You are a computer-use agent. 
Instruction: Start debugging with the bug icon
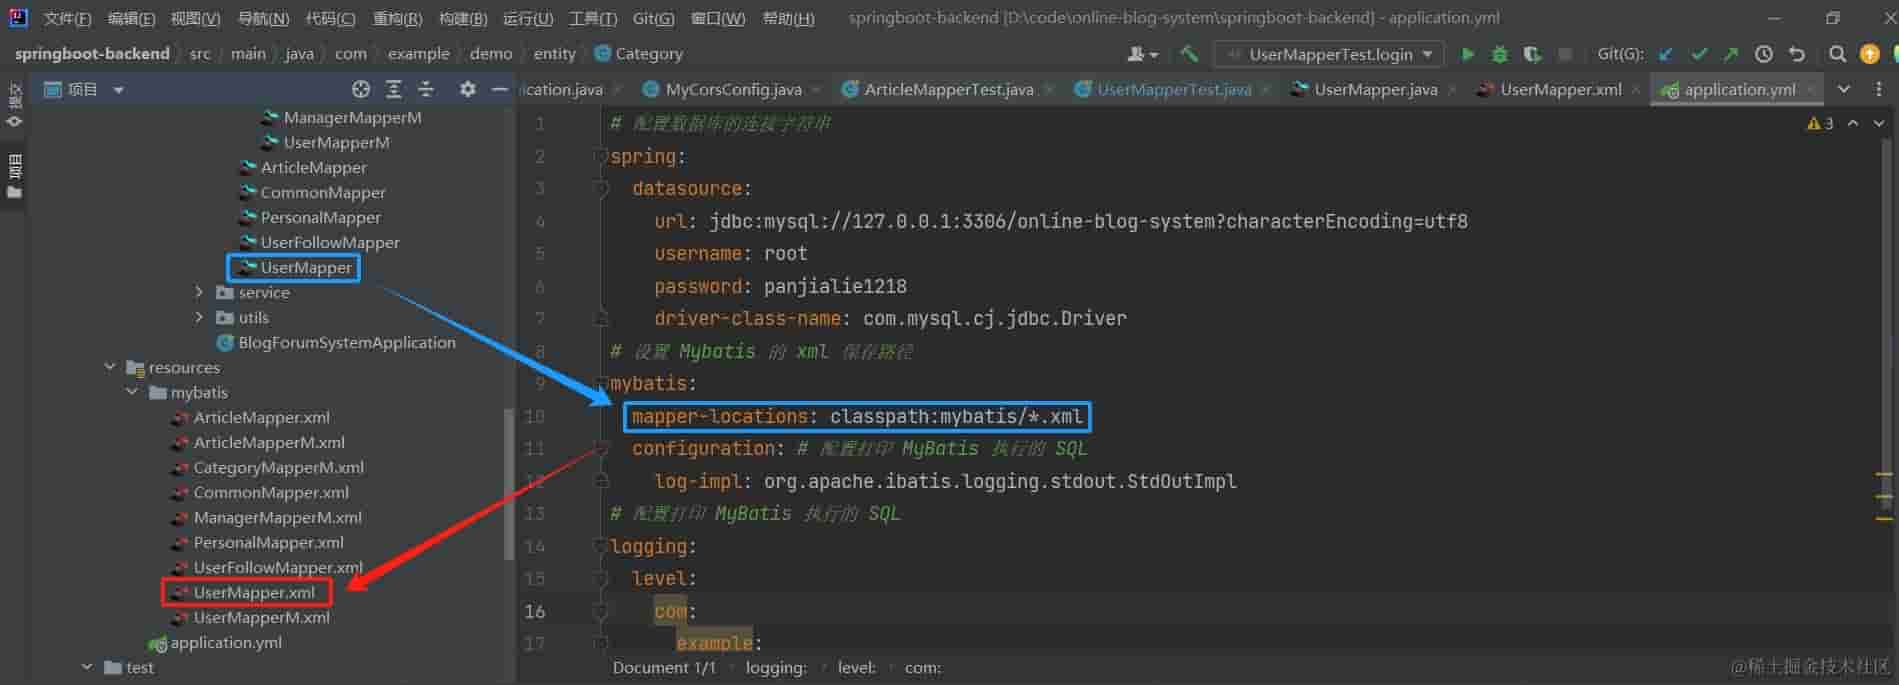tap(1499, 54)
